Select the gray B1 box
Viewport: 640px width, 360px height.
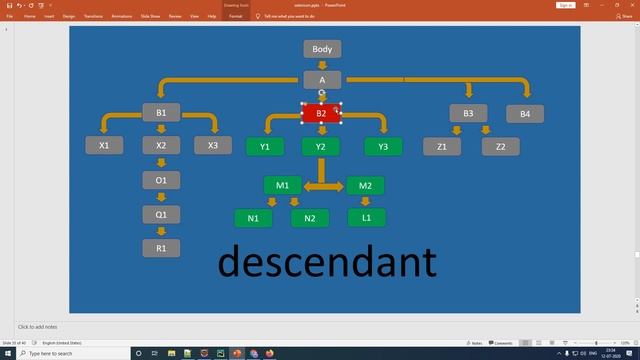tap(161, 113)
